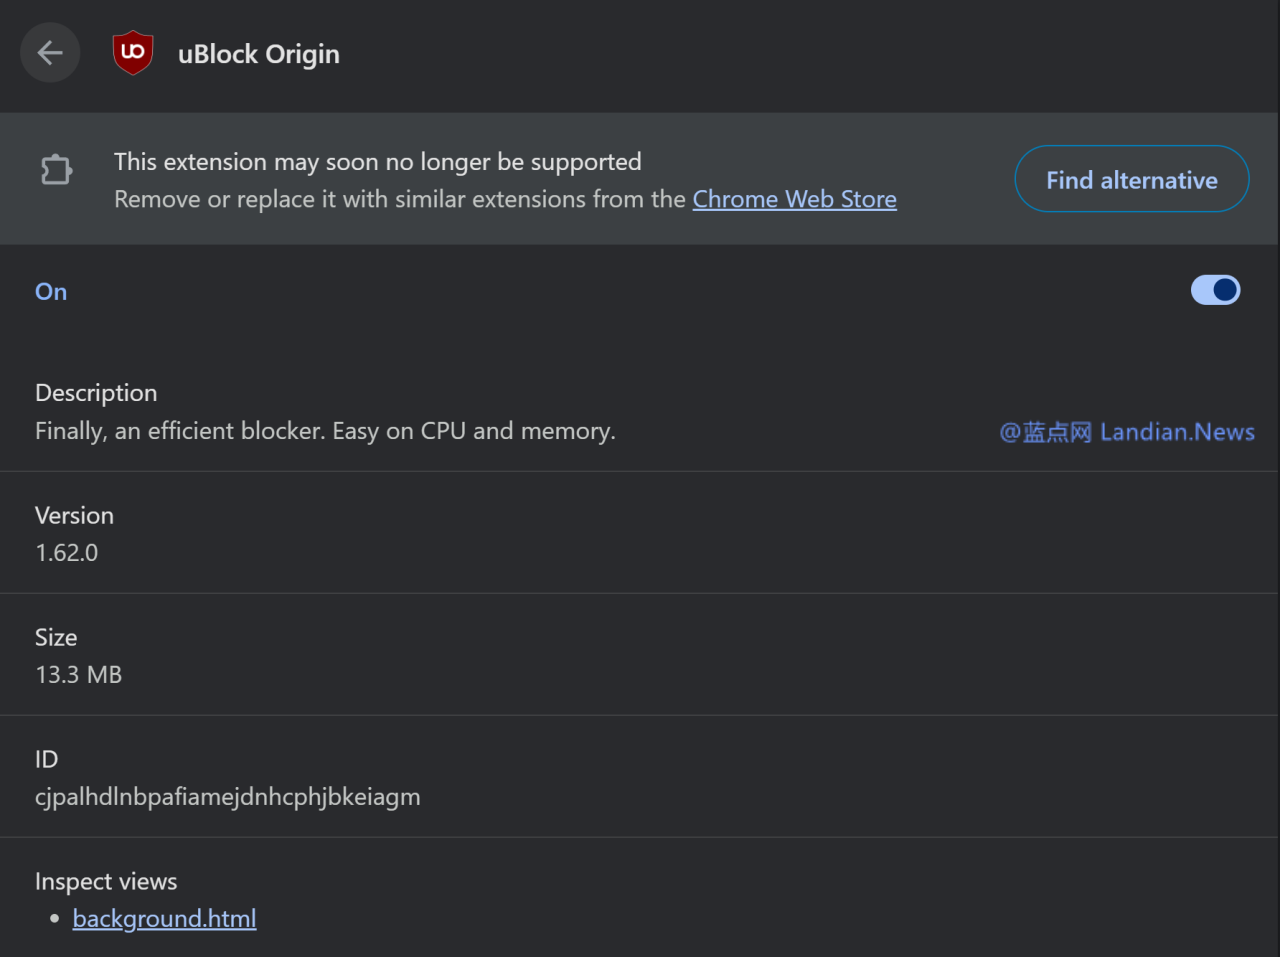Select the extension ID cjpalhdlnbpafiamejdnhcphjbkeiagm

pos(228,797)
